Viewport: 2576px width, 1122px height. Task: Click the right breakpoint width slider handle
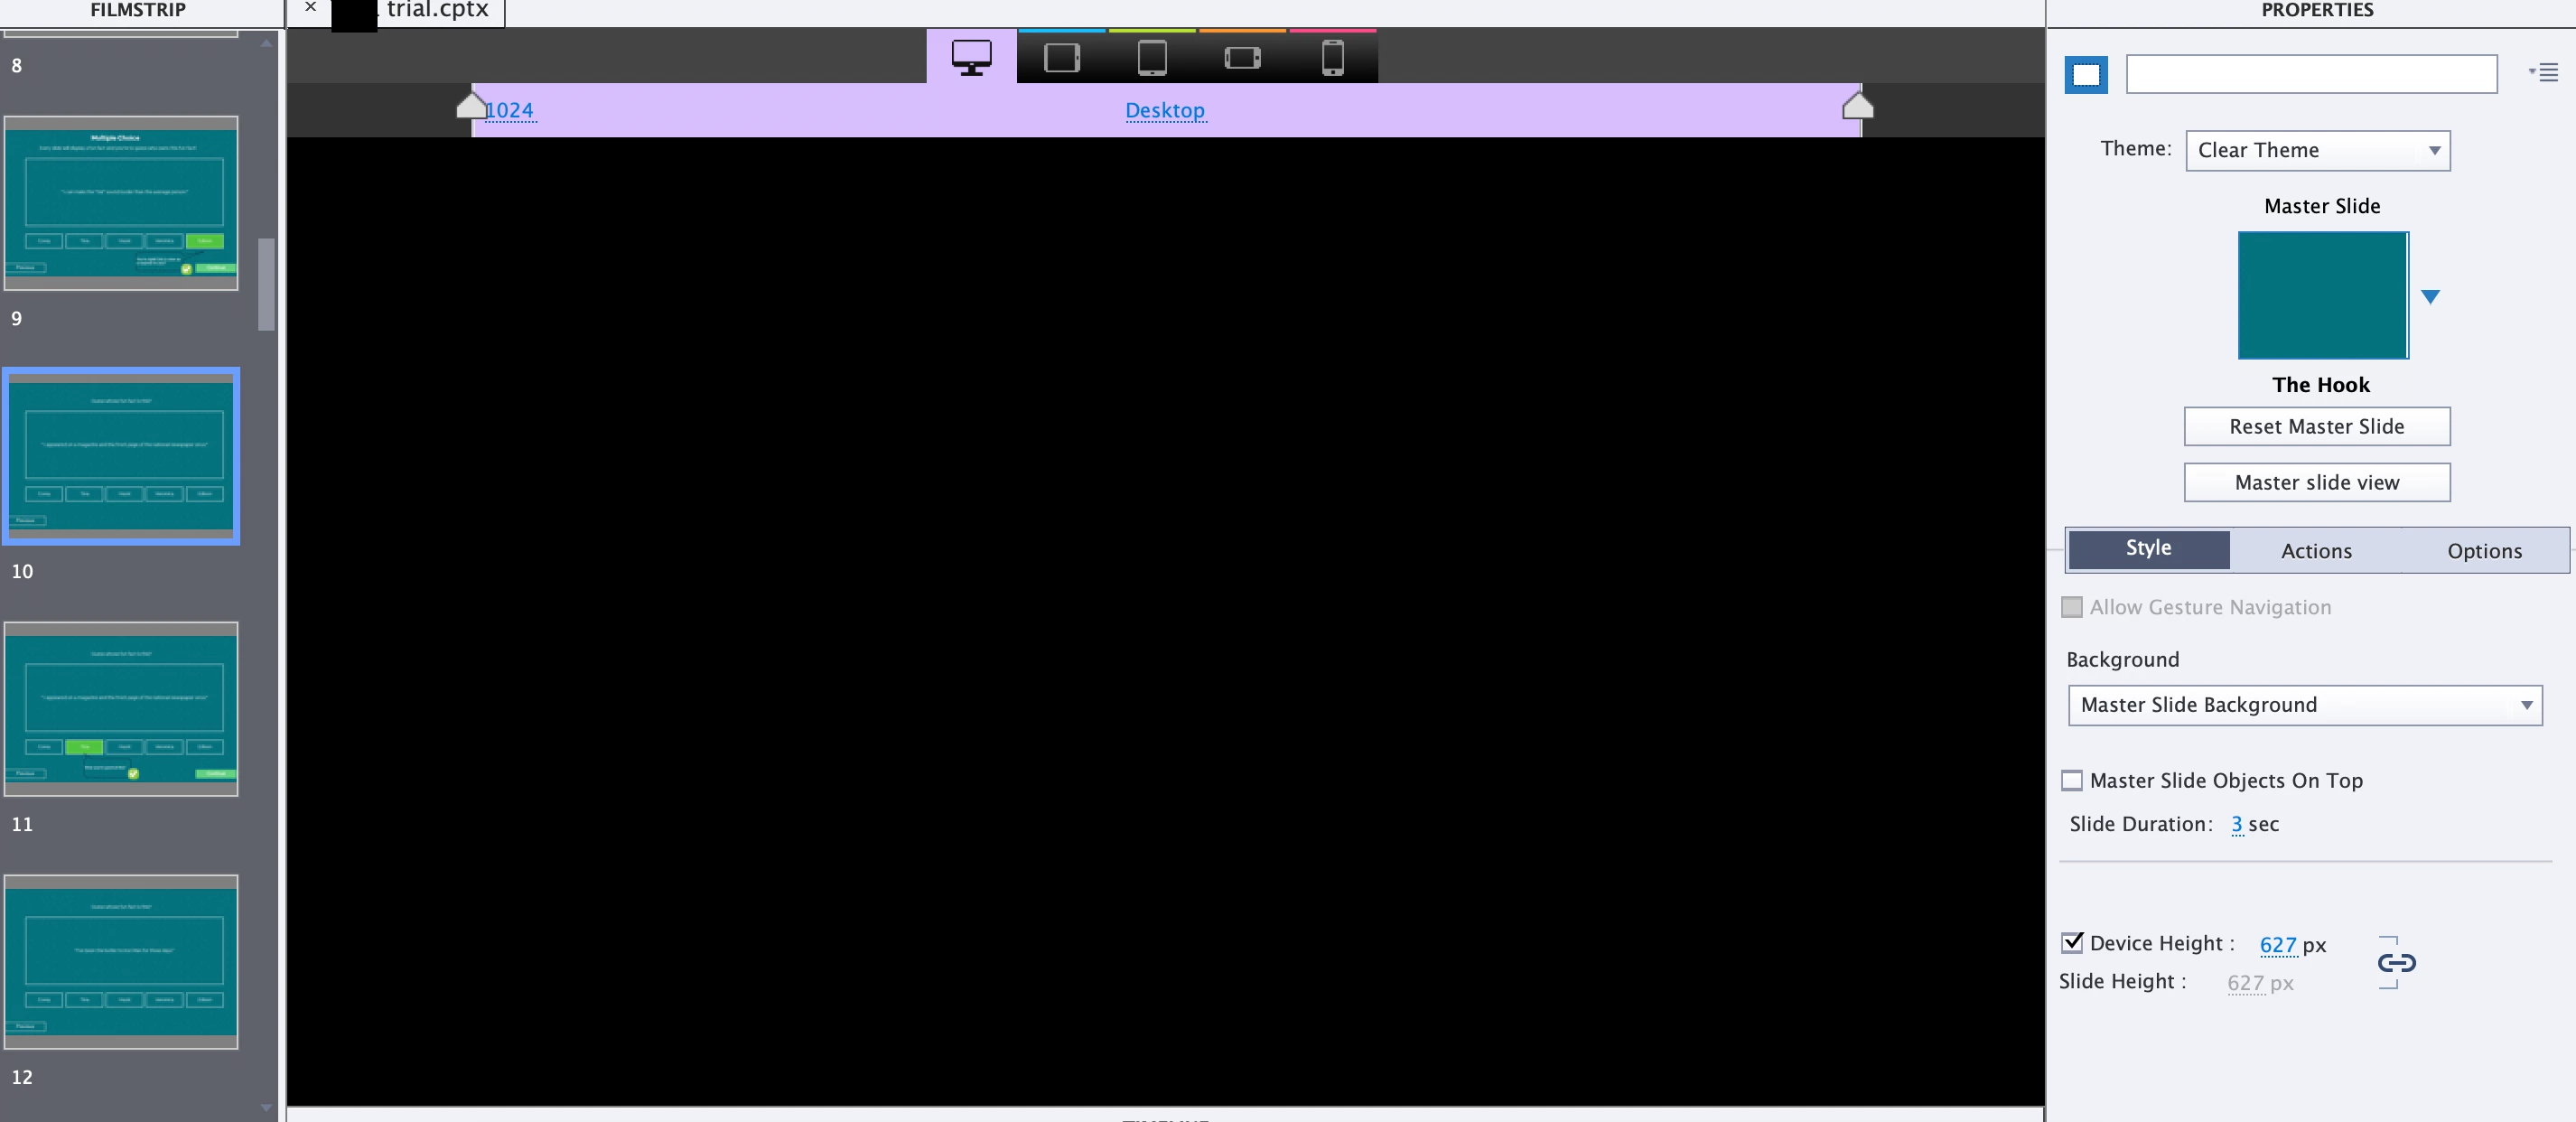tap(1857, 105)
